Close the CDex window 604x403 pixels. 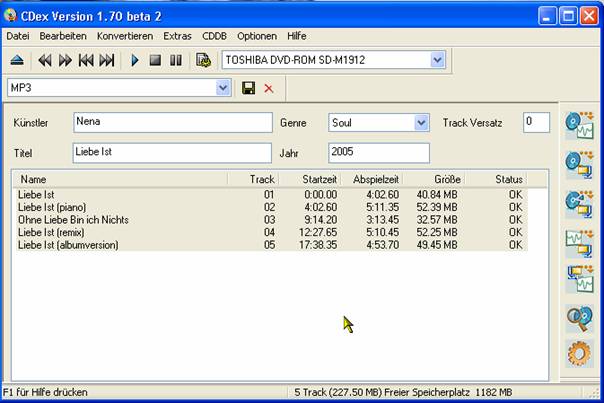tap(589, 16)
